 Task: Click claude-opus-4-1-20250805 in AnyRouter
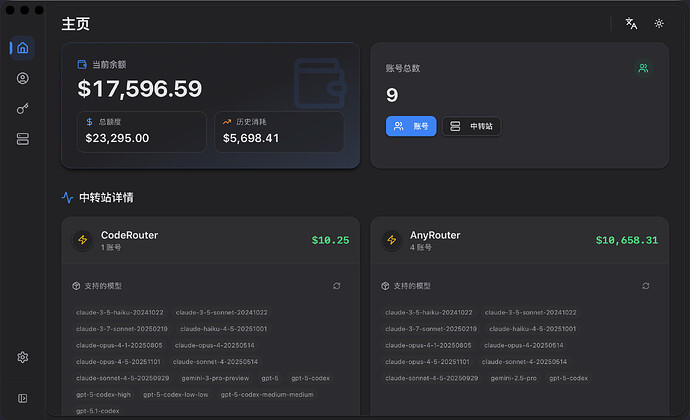click(x=428, y=346)
